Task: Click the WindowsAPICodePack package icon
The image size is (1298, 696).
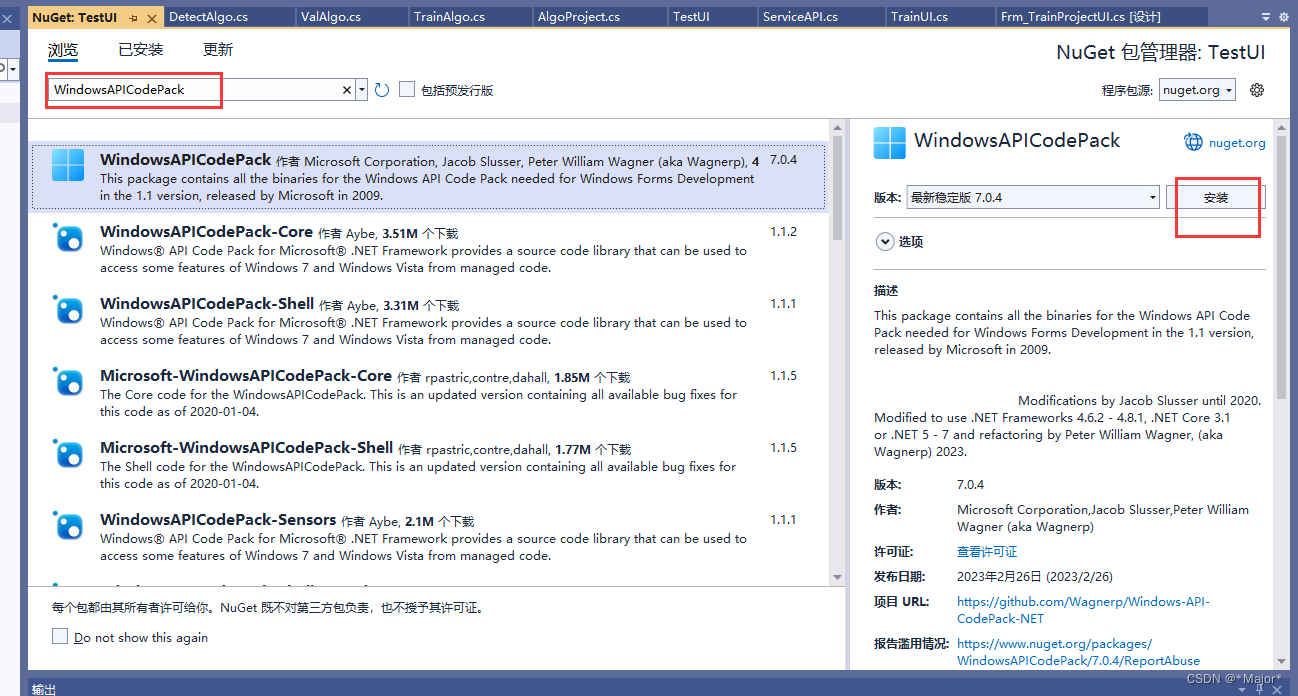Action: point(67,164)
